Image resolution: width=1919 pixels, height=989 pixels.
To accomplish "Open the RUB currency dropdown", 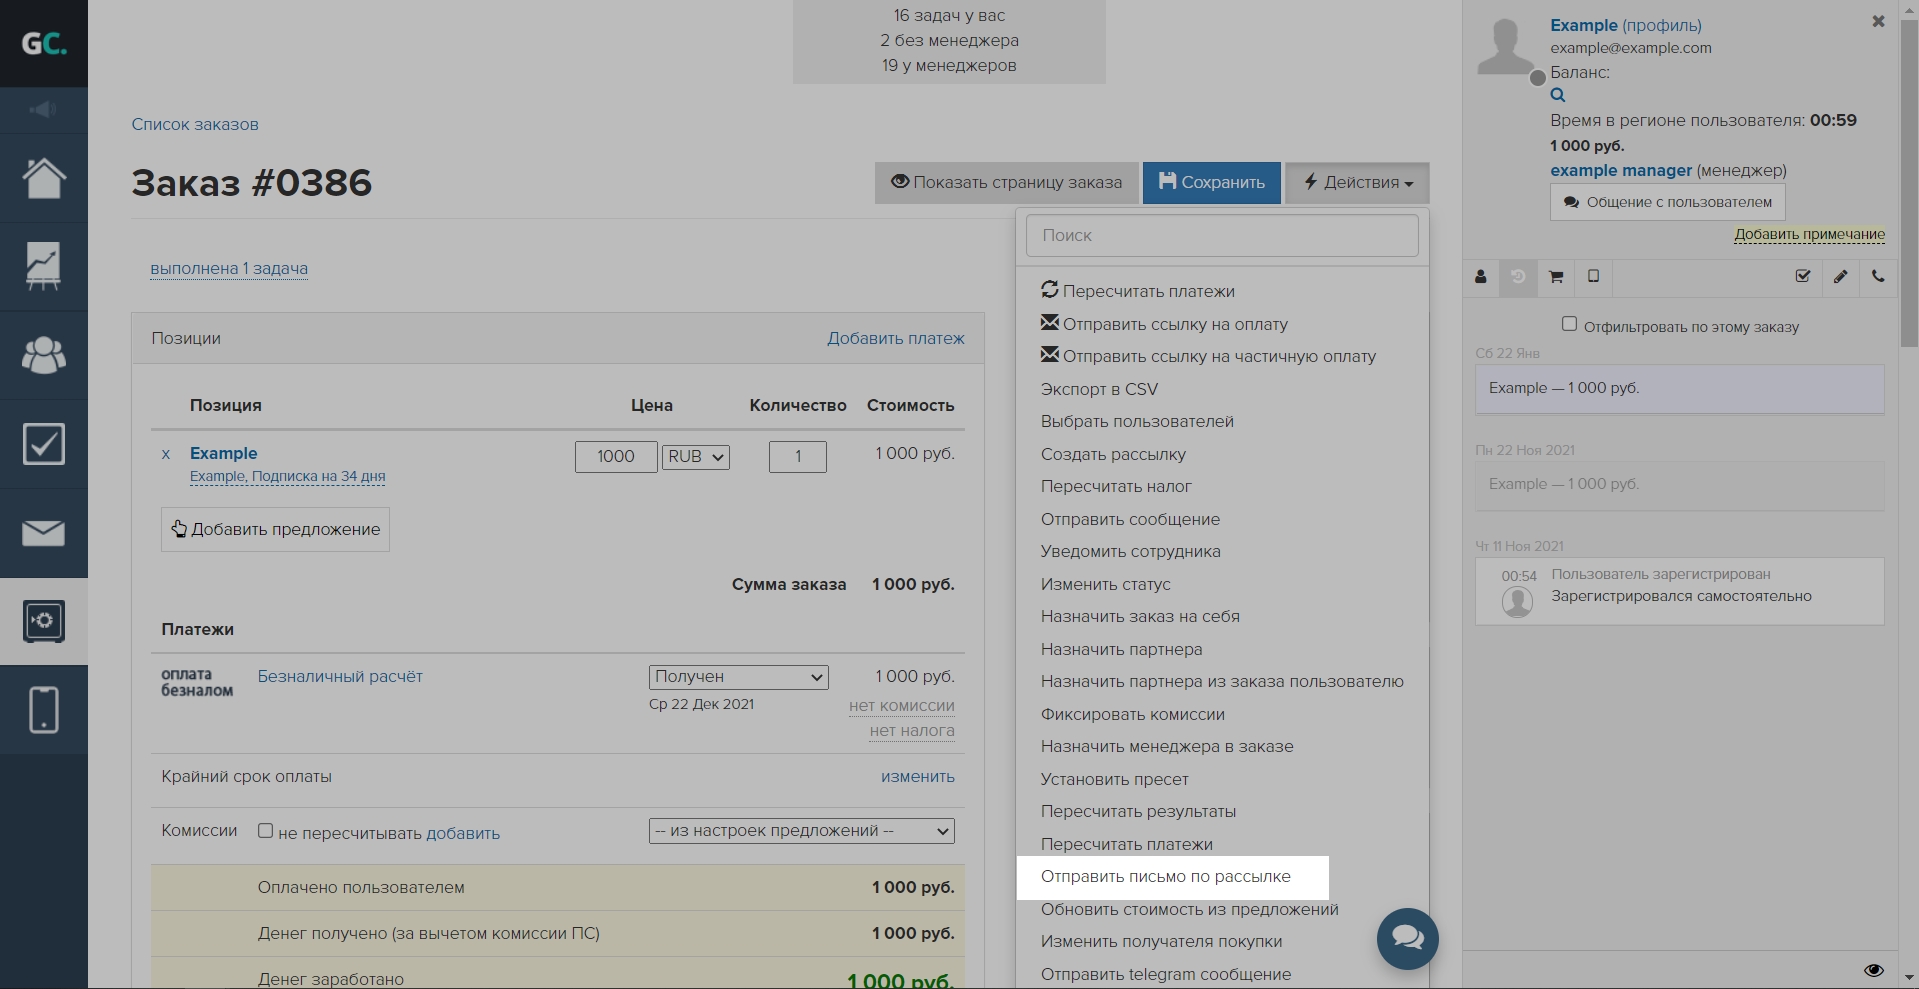I will click(695, 457).
